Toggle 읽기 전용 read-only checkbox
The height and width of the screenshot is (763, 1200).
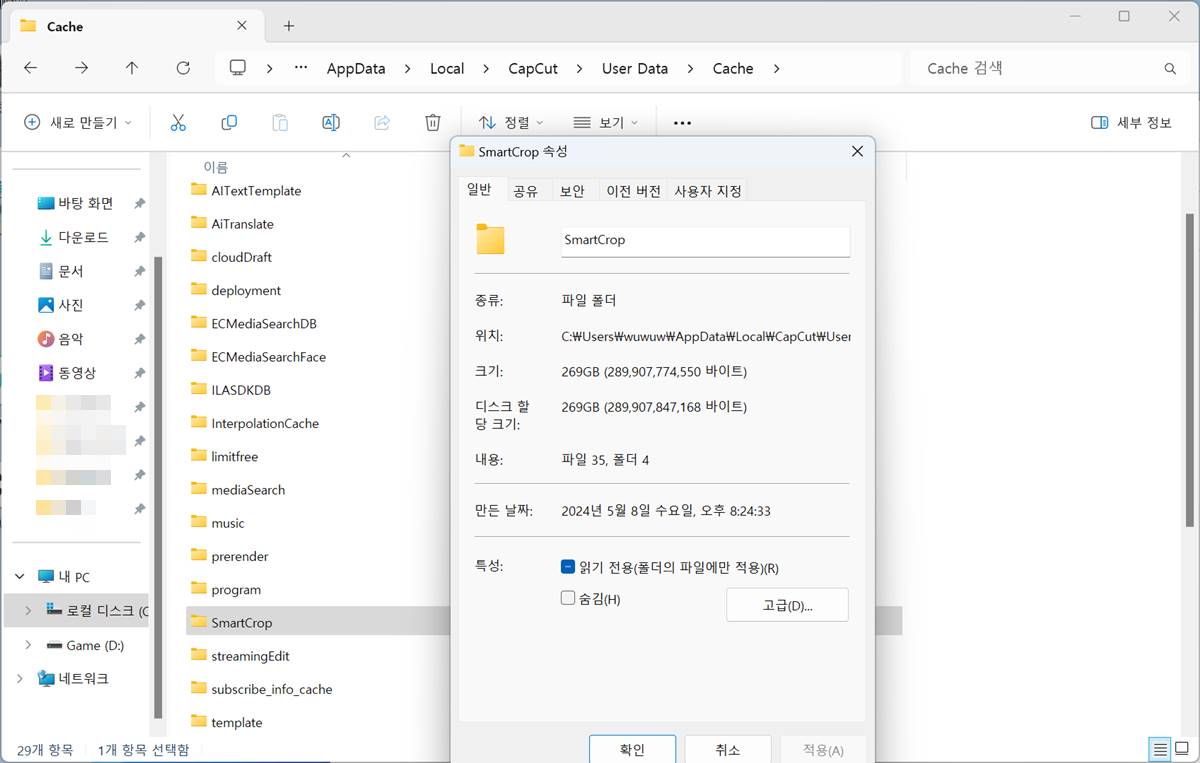coord(568,567)
